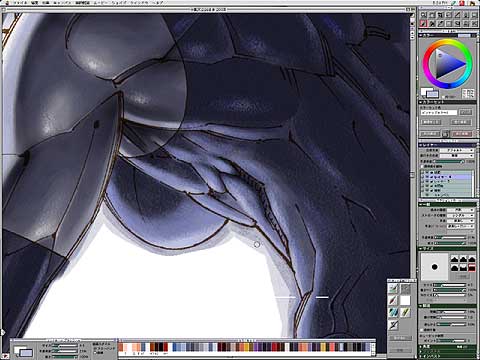Click the blue gradient selector icon
Screen dimensions: 480x360
394,312
